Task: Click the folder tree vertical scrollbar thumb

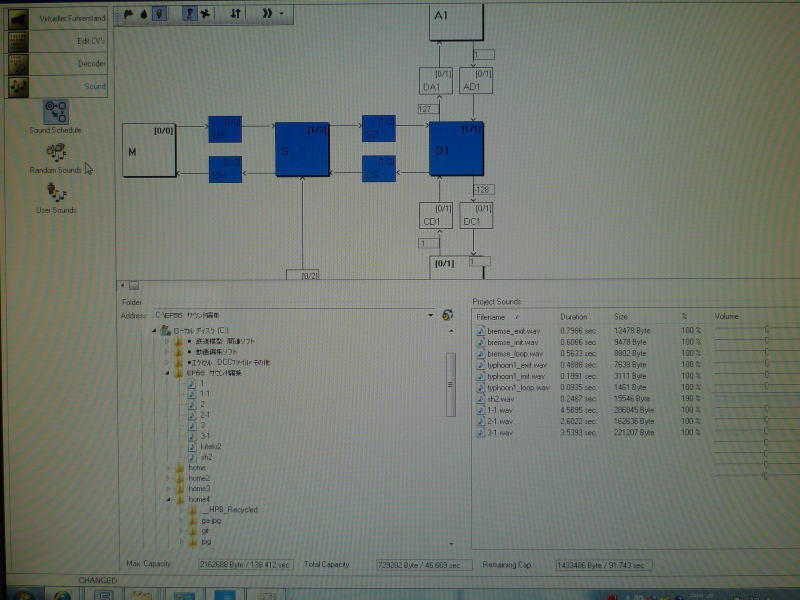Action: click(451, 384)
